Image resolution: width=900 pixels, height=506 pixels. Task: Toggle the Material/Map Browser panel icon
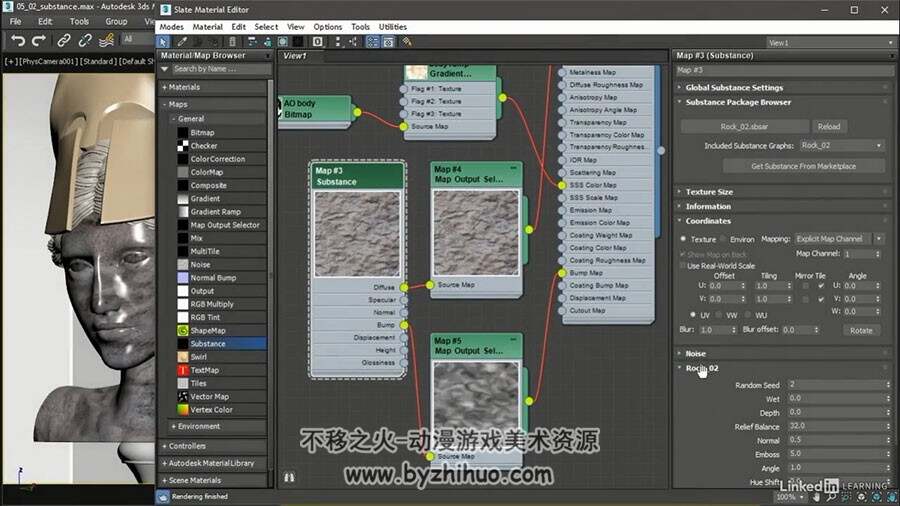click(x=373, y=42)
